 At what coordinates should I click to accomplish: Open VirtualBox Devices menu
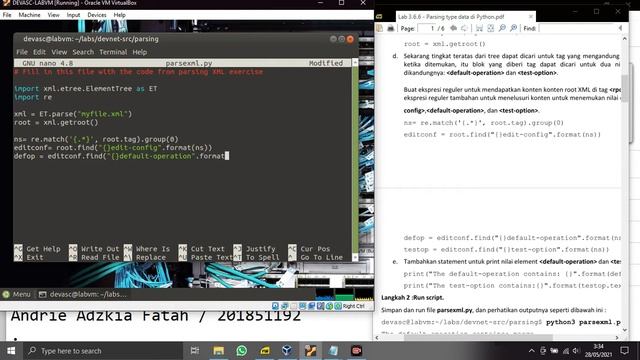pyautogui.click(x=97, y=15)
